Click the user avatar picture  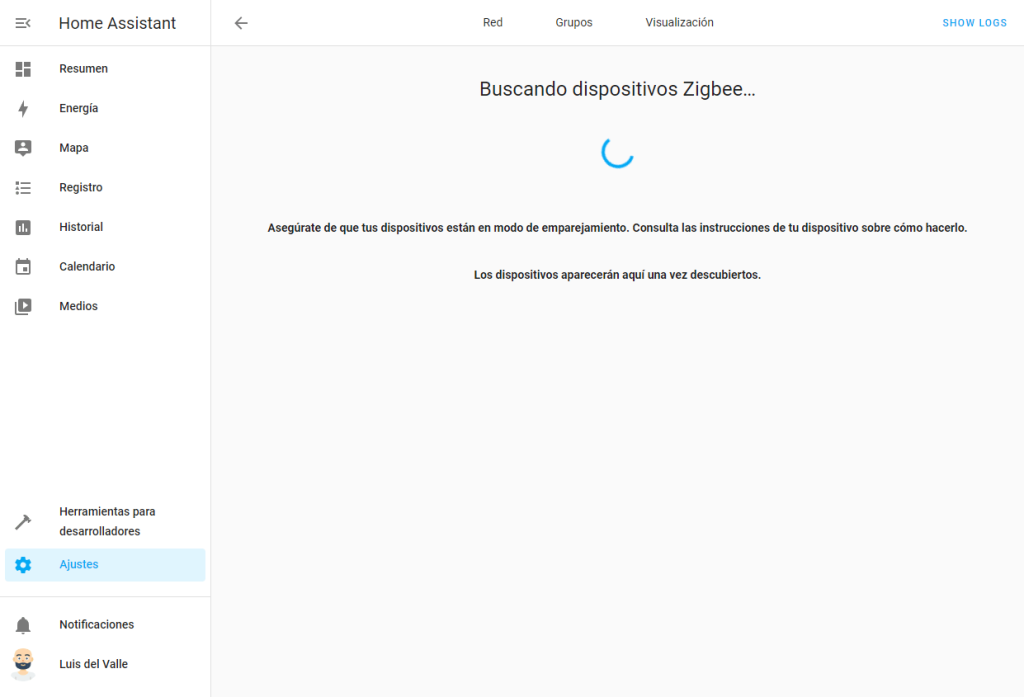pyautogui.click(x=23, y=664)
